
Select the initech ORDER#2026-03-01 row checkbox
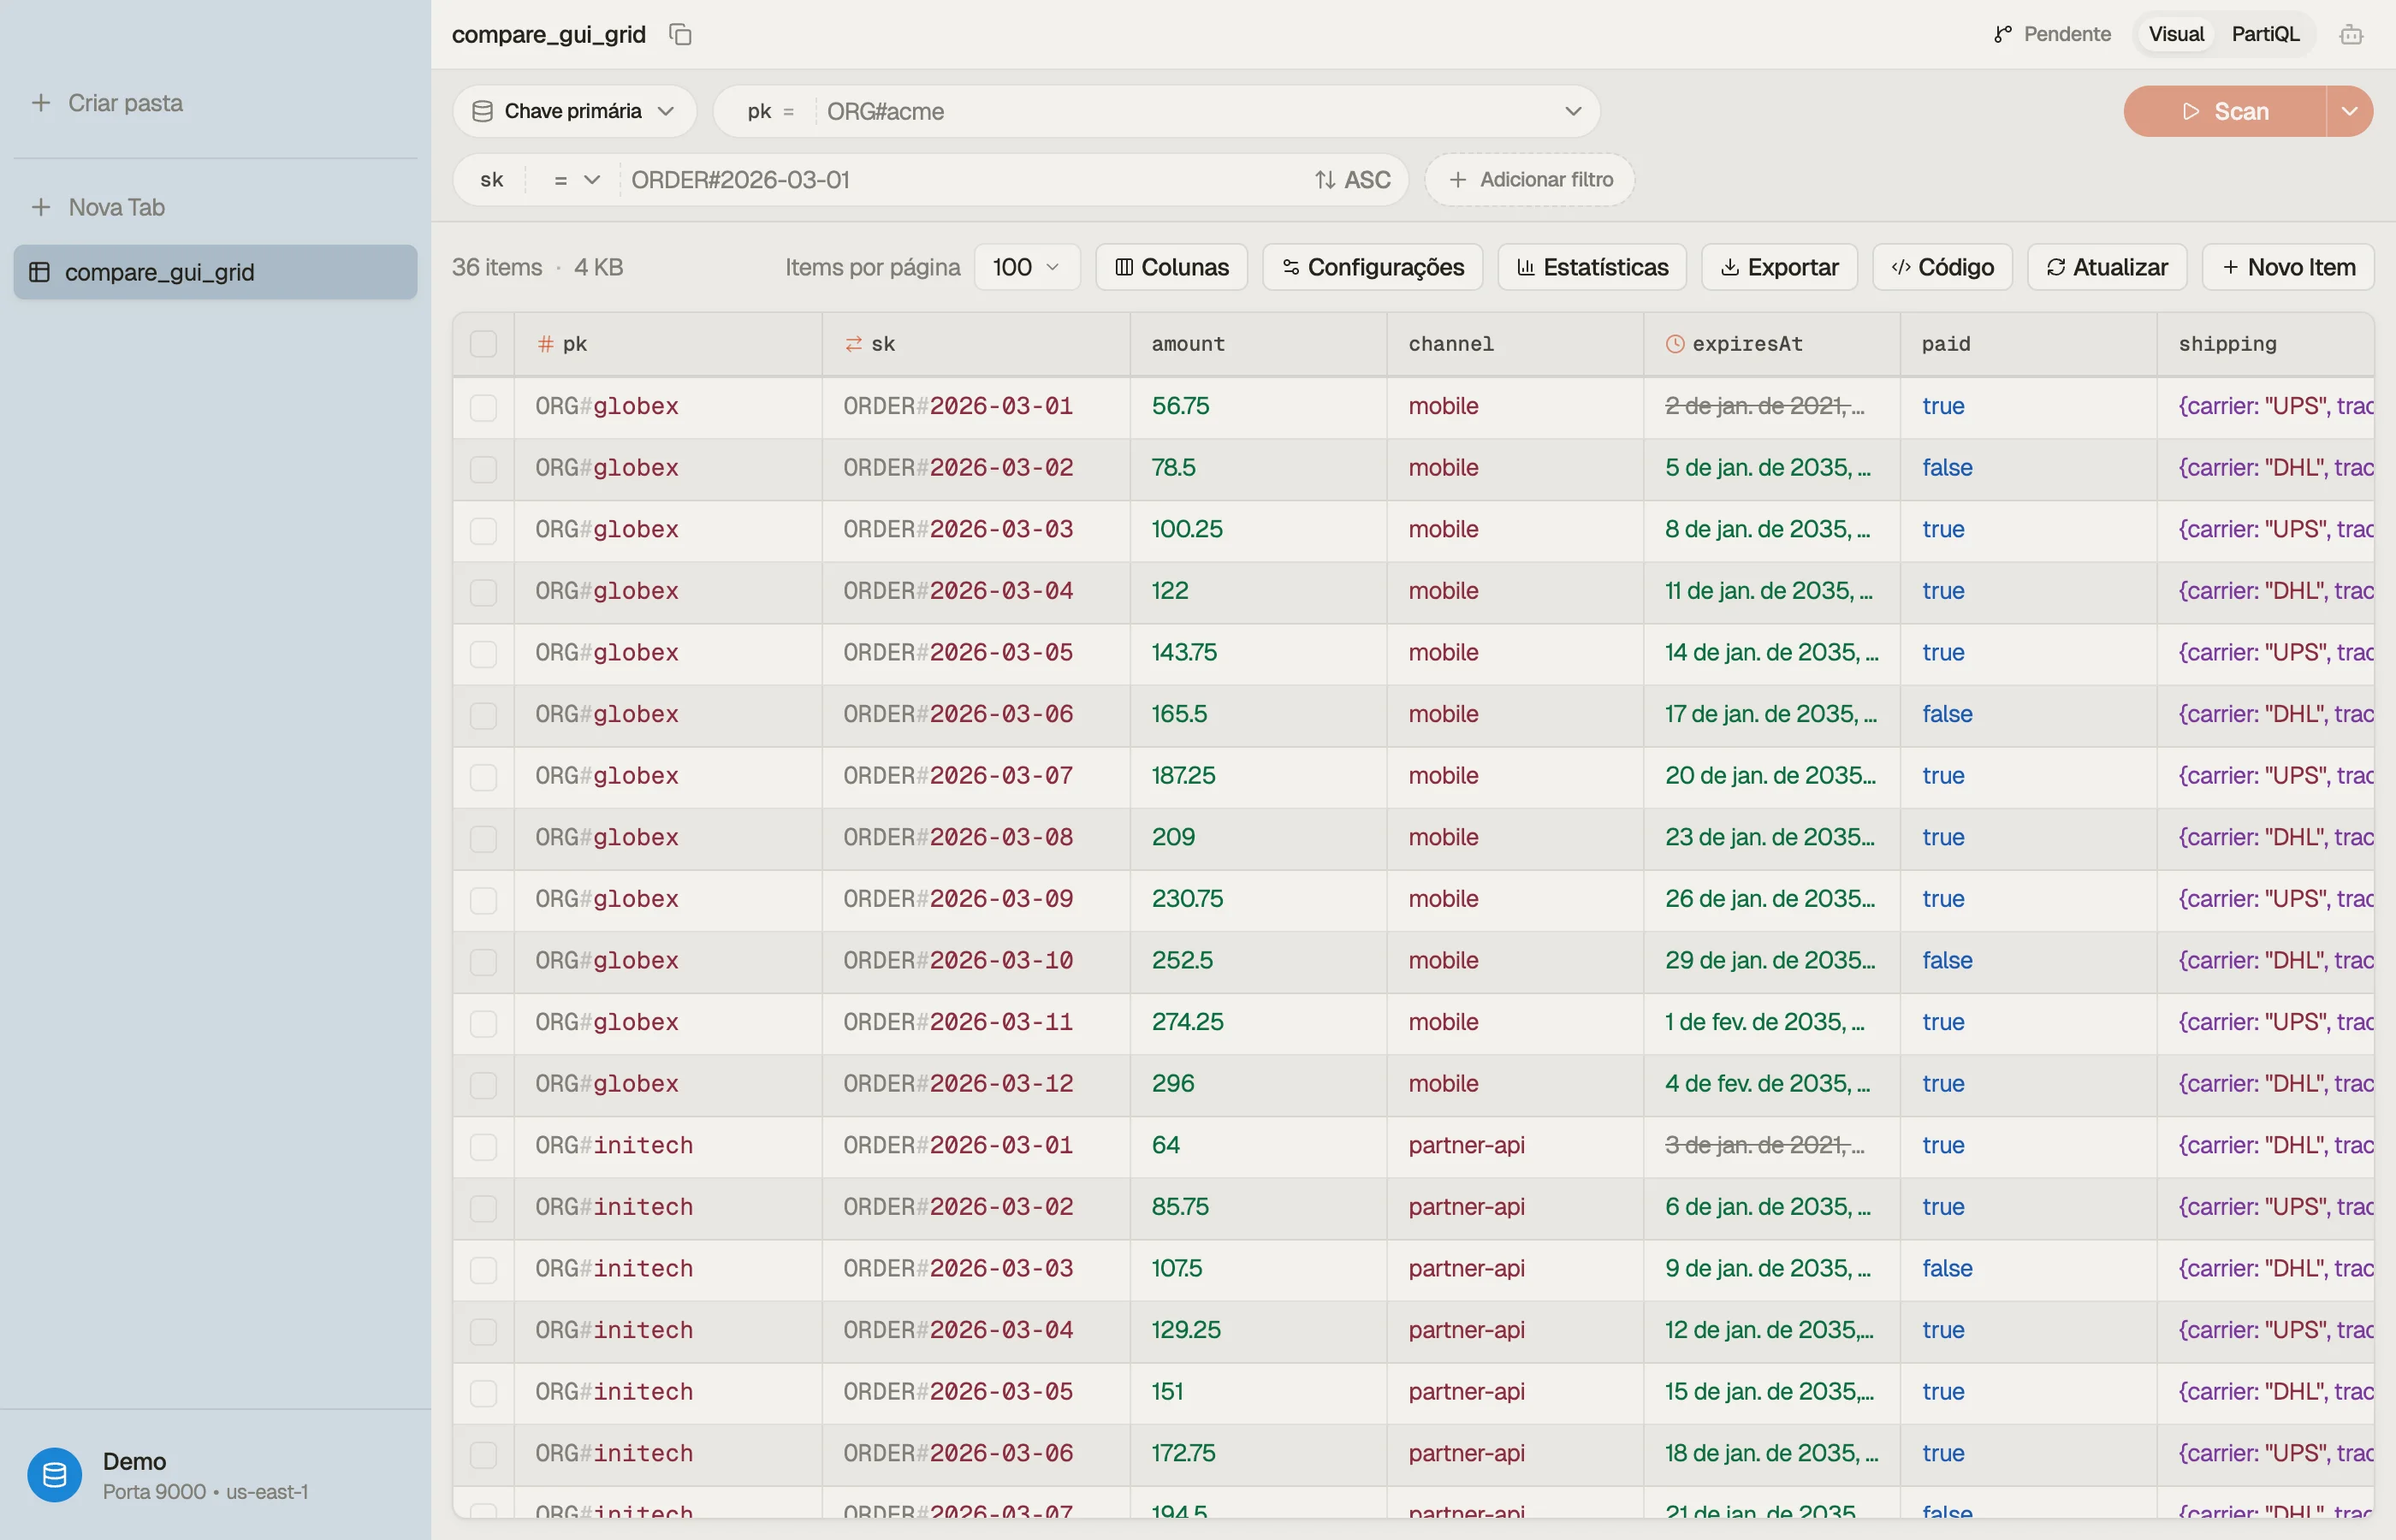point(483,1146)
